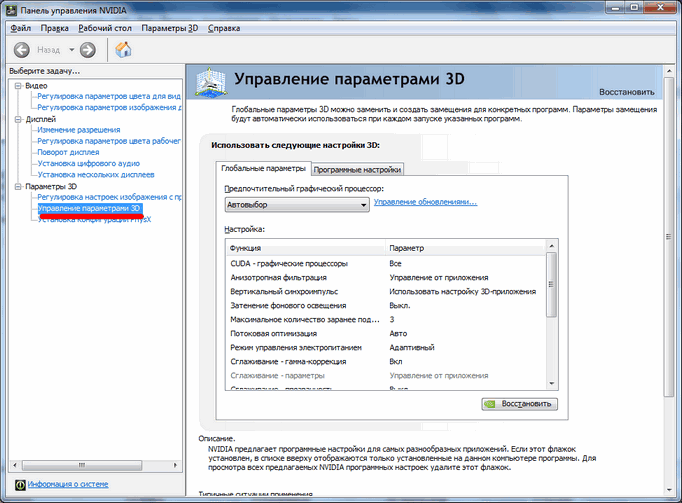The image size is (682, 503).
Task: Select Регулировка параметров изображения item
Action: (109, 107)
